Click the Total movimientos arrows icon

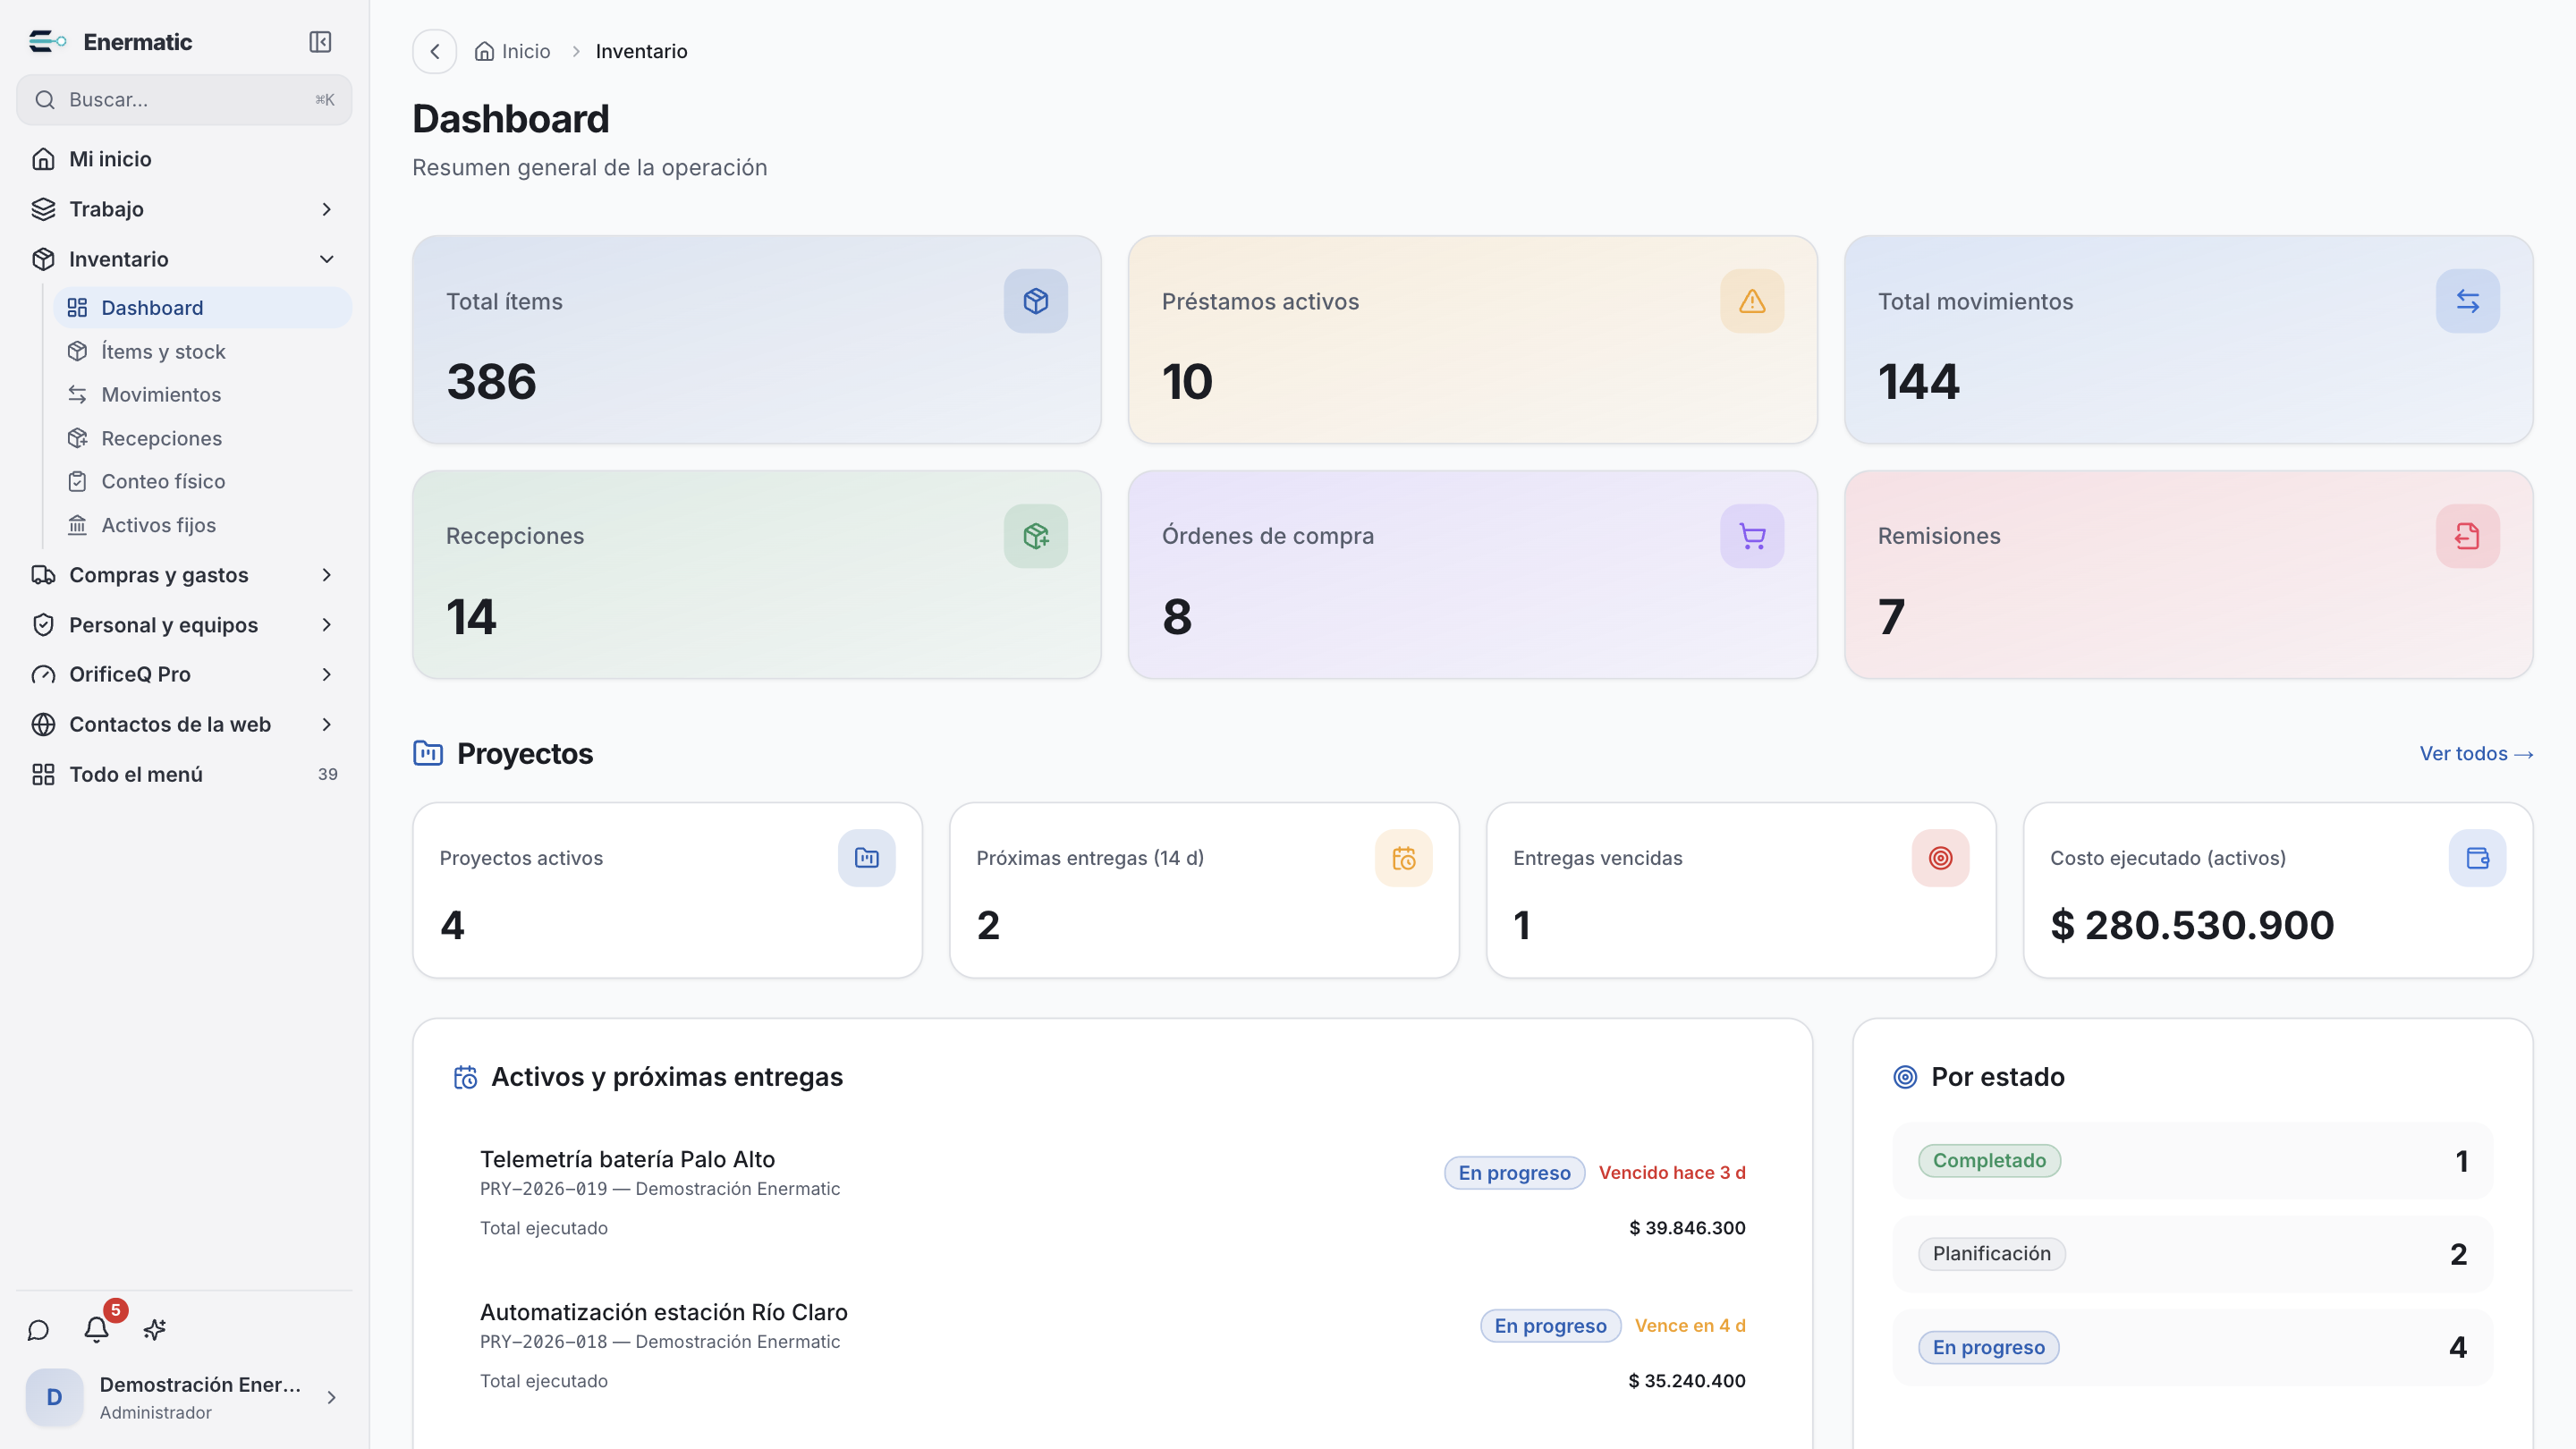(2468, 301)
